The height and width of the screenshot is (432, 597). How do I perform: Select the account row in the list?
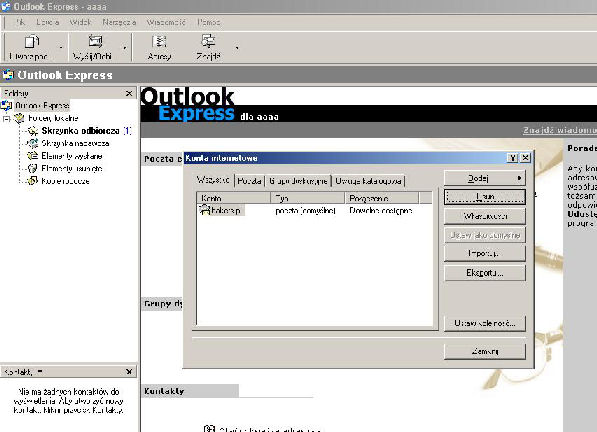click(x=315, y=210)
